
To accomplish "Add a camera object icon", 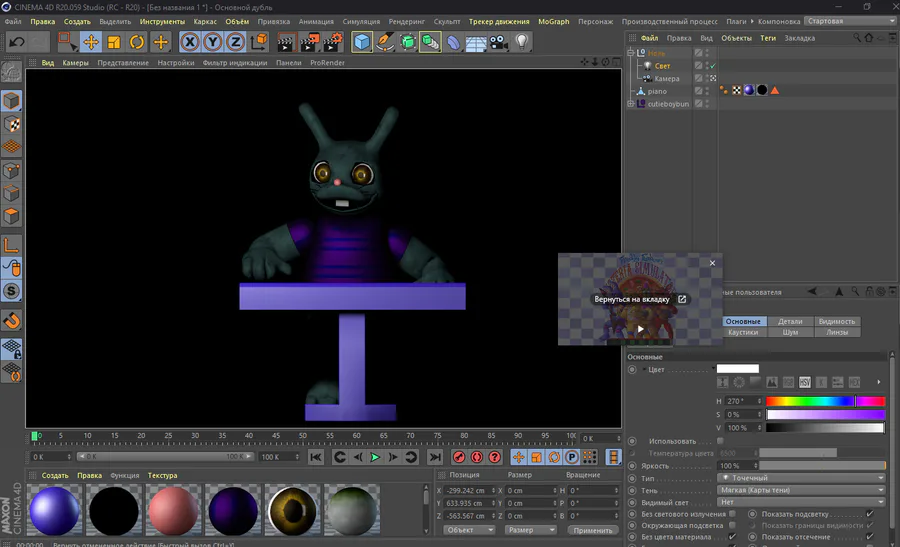I will coord(499,42).
